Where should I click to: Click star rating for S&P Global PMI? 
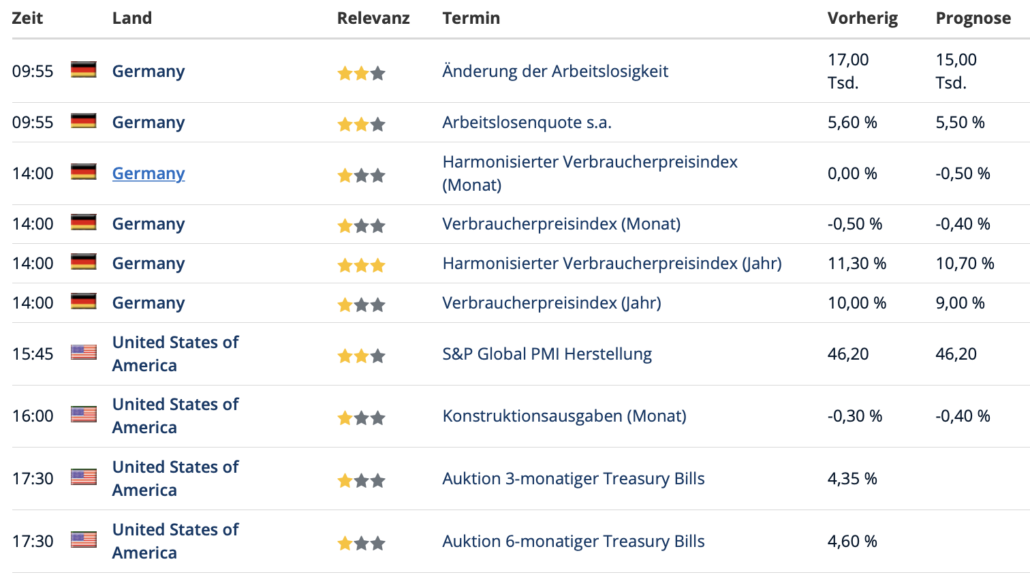click(361, 356)
